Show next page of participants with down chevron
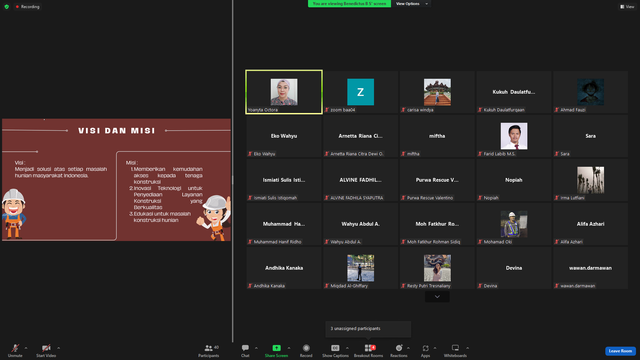640x360 pixels. [x=437, y=297]
